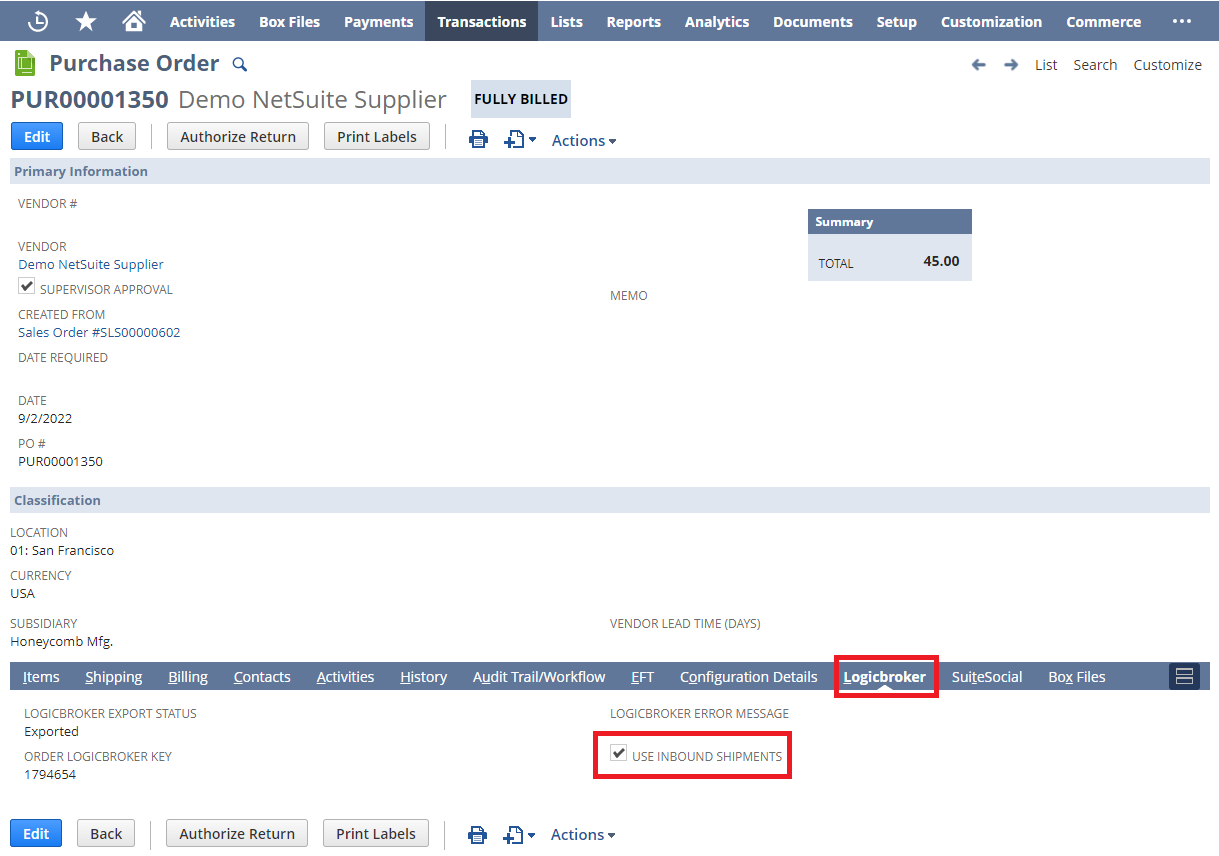Toggle the Supervisor Approval checkbox
Viewport: 1219px width, 856px height.
[27, 287]
